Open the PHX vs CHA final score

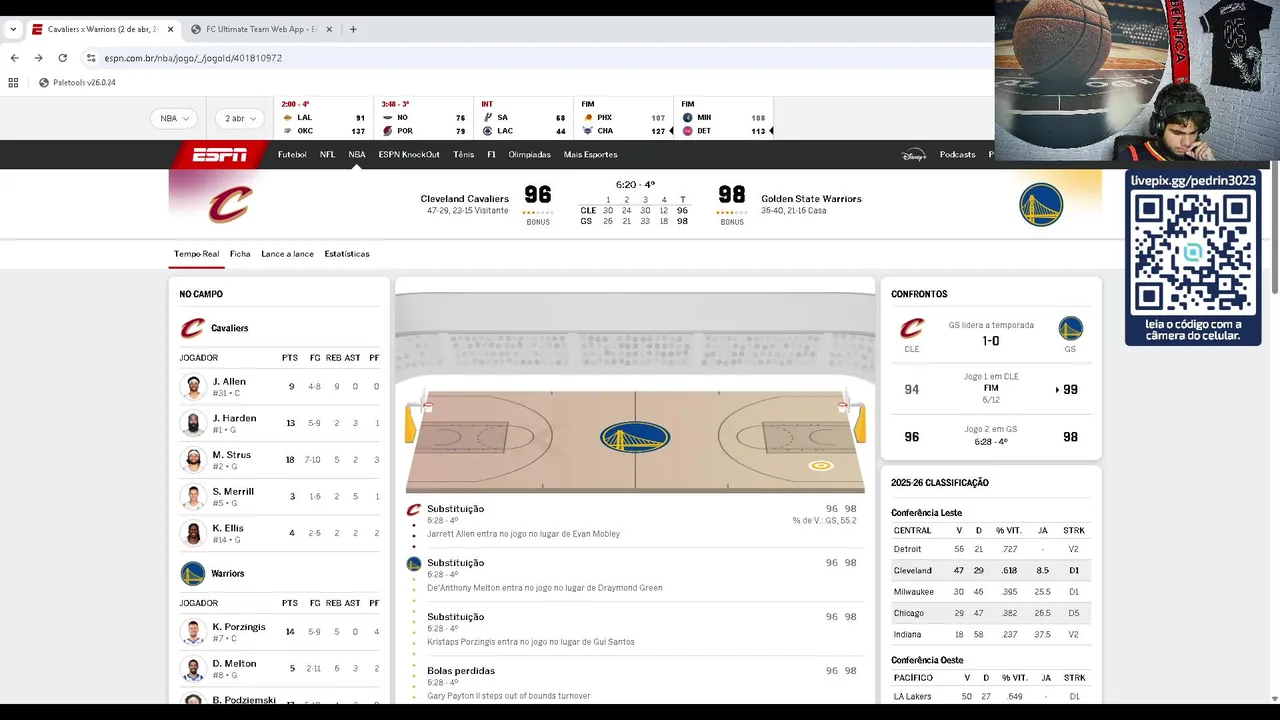(624, 118)
